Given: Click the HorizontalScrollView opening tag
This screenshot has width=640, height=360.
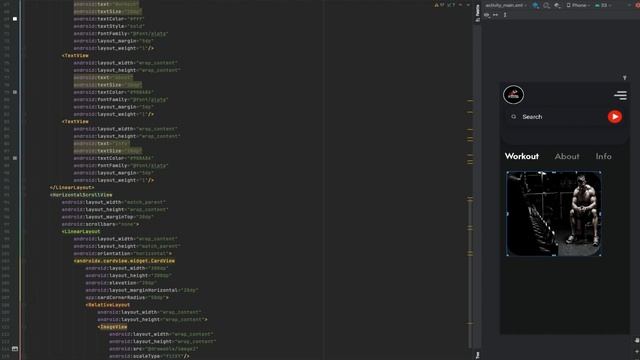Looking at the screenshot, I should pos(81,195).
